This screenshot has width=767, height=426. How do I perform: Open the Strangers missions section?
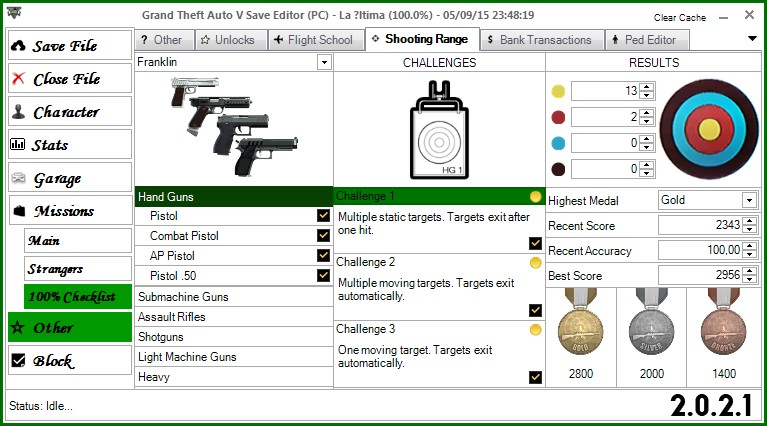click(x=78, y=269)
